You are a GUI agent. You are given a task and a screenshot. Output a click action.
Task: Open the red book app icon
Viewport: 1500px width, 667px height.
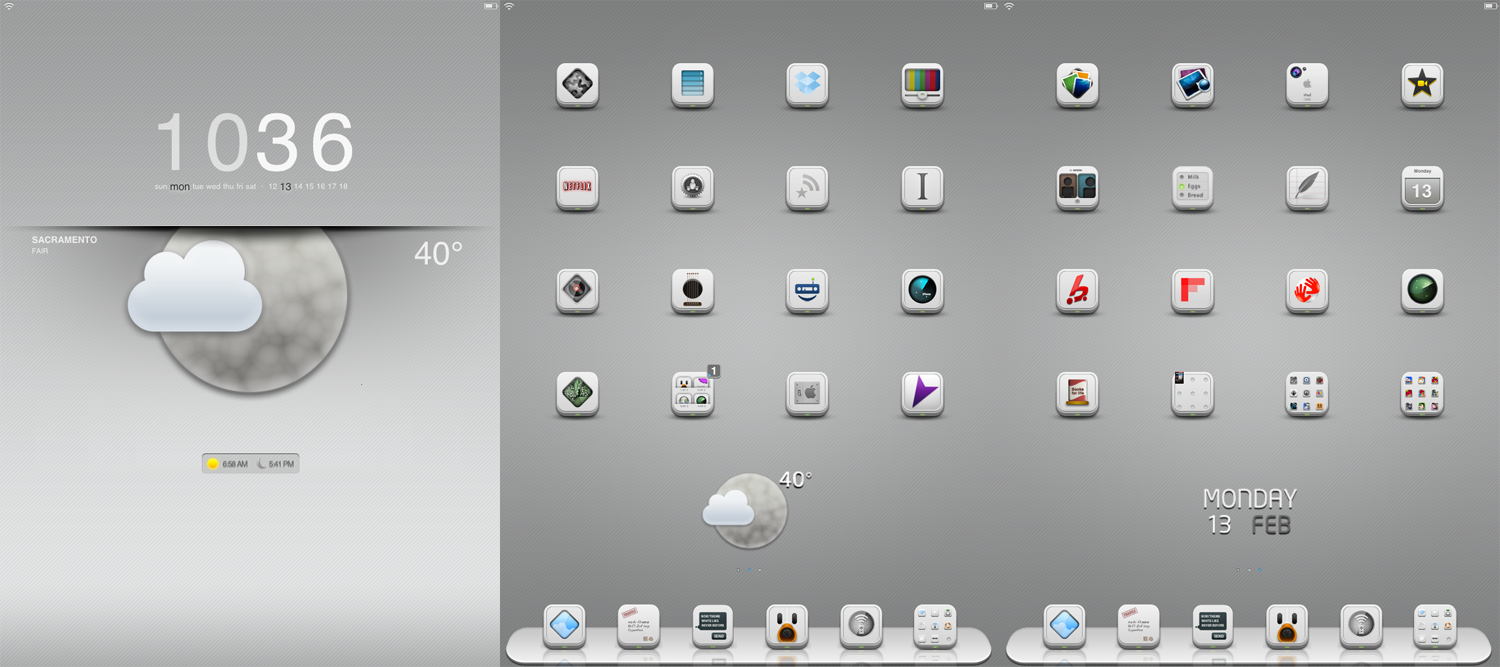pos(1077,394)
